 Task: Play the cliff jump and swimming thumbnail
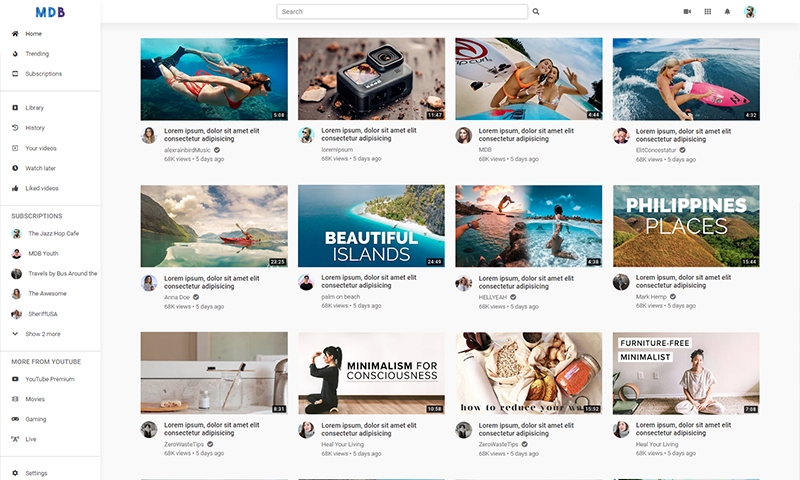(x=529, y=226)
